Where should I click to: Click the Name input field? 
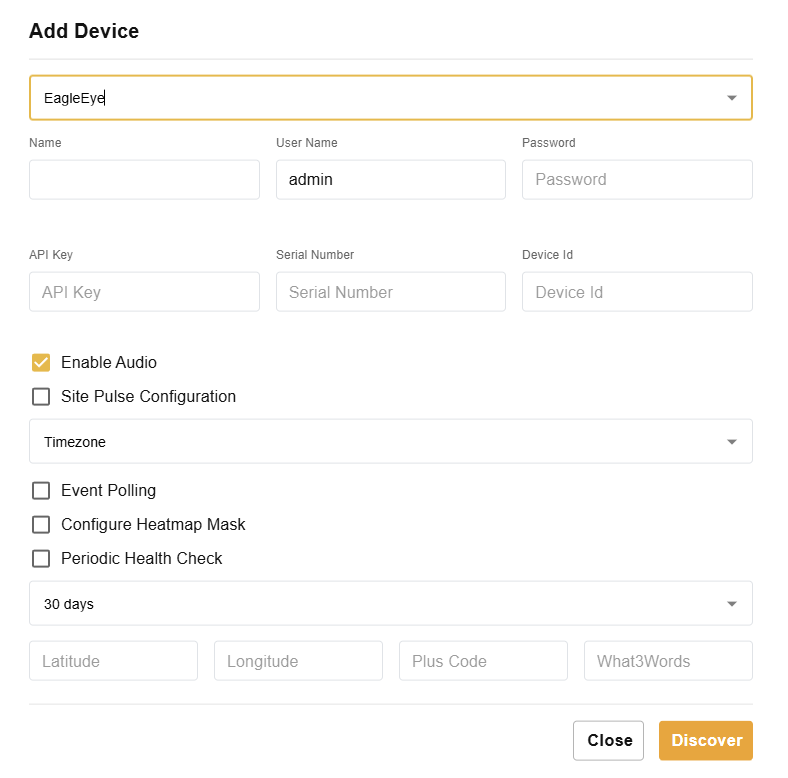coord(144,180)
